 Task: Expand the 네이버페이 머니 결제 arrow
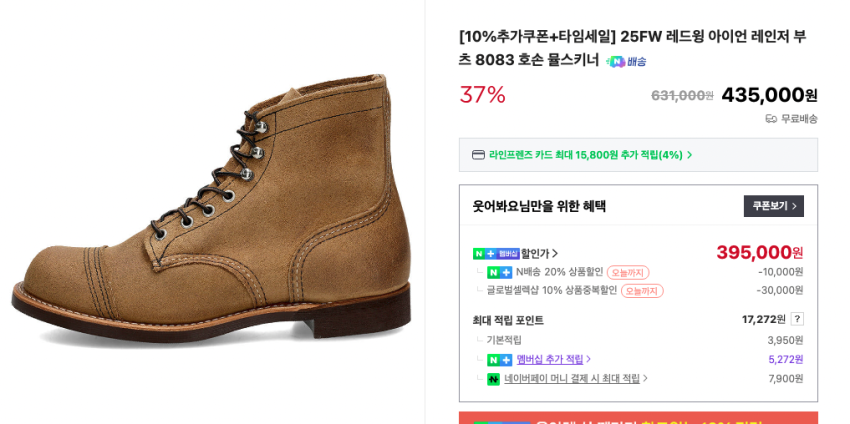[x=645, y=379]
